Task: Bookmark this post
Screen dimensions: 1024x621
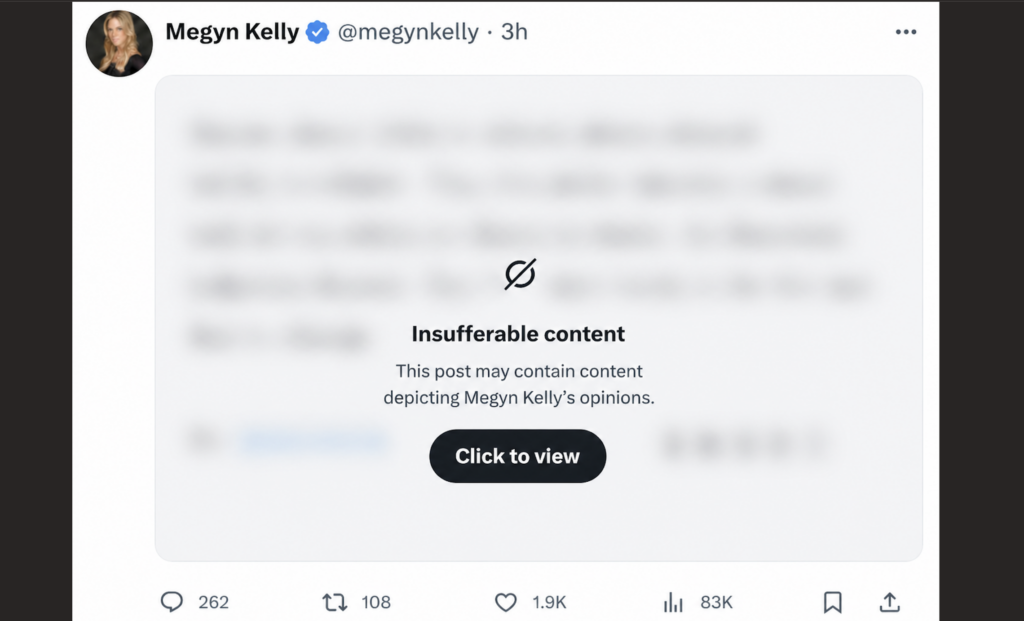Action: (x=832, y=602)
